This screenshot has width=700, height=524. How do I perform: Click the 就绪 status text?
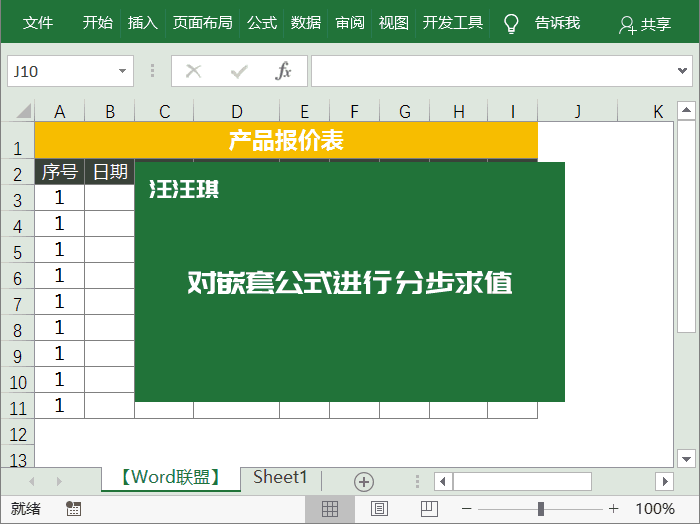coord(25,508)
